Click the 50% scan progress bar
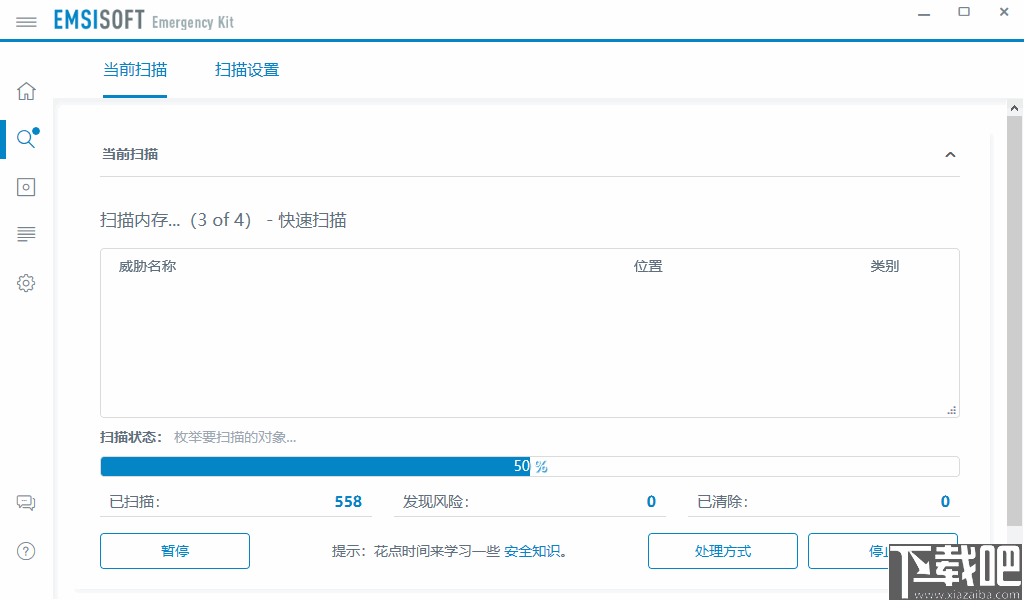The height and width of the screenshot is (600, 1024). point(529,465)
